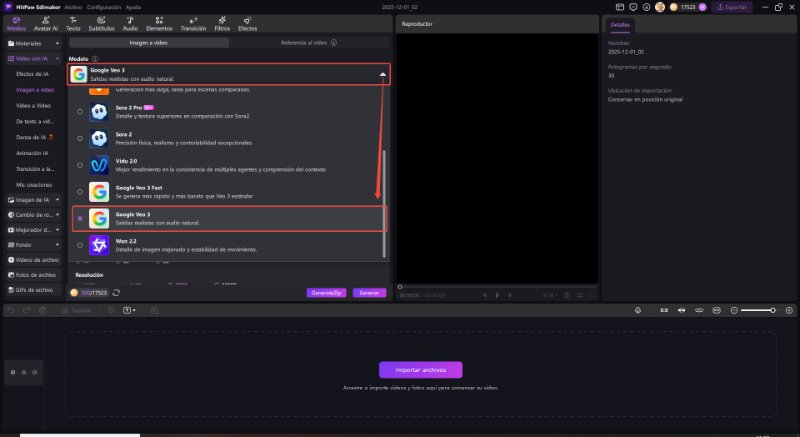Viewport: 800px width, 437px height.
Task: Expand the Materiales sidebar section
Action: point(32,44)
